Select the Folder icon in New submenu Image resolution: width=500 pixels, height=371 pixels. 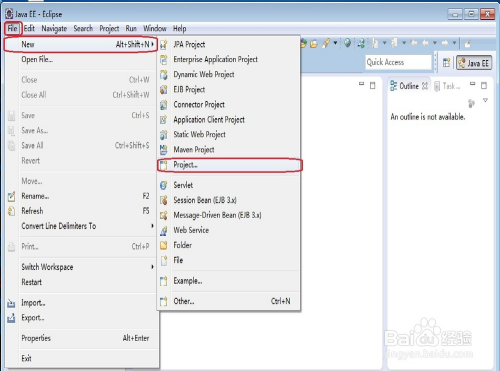[163, 245]
